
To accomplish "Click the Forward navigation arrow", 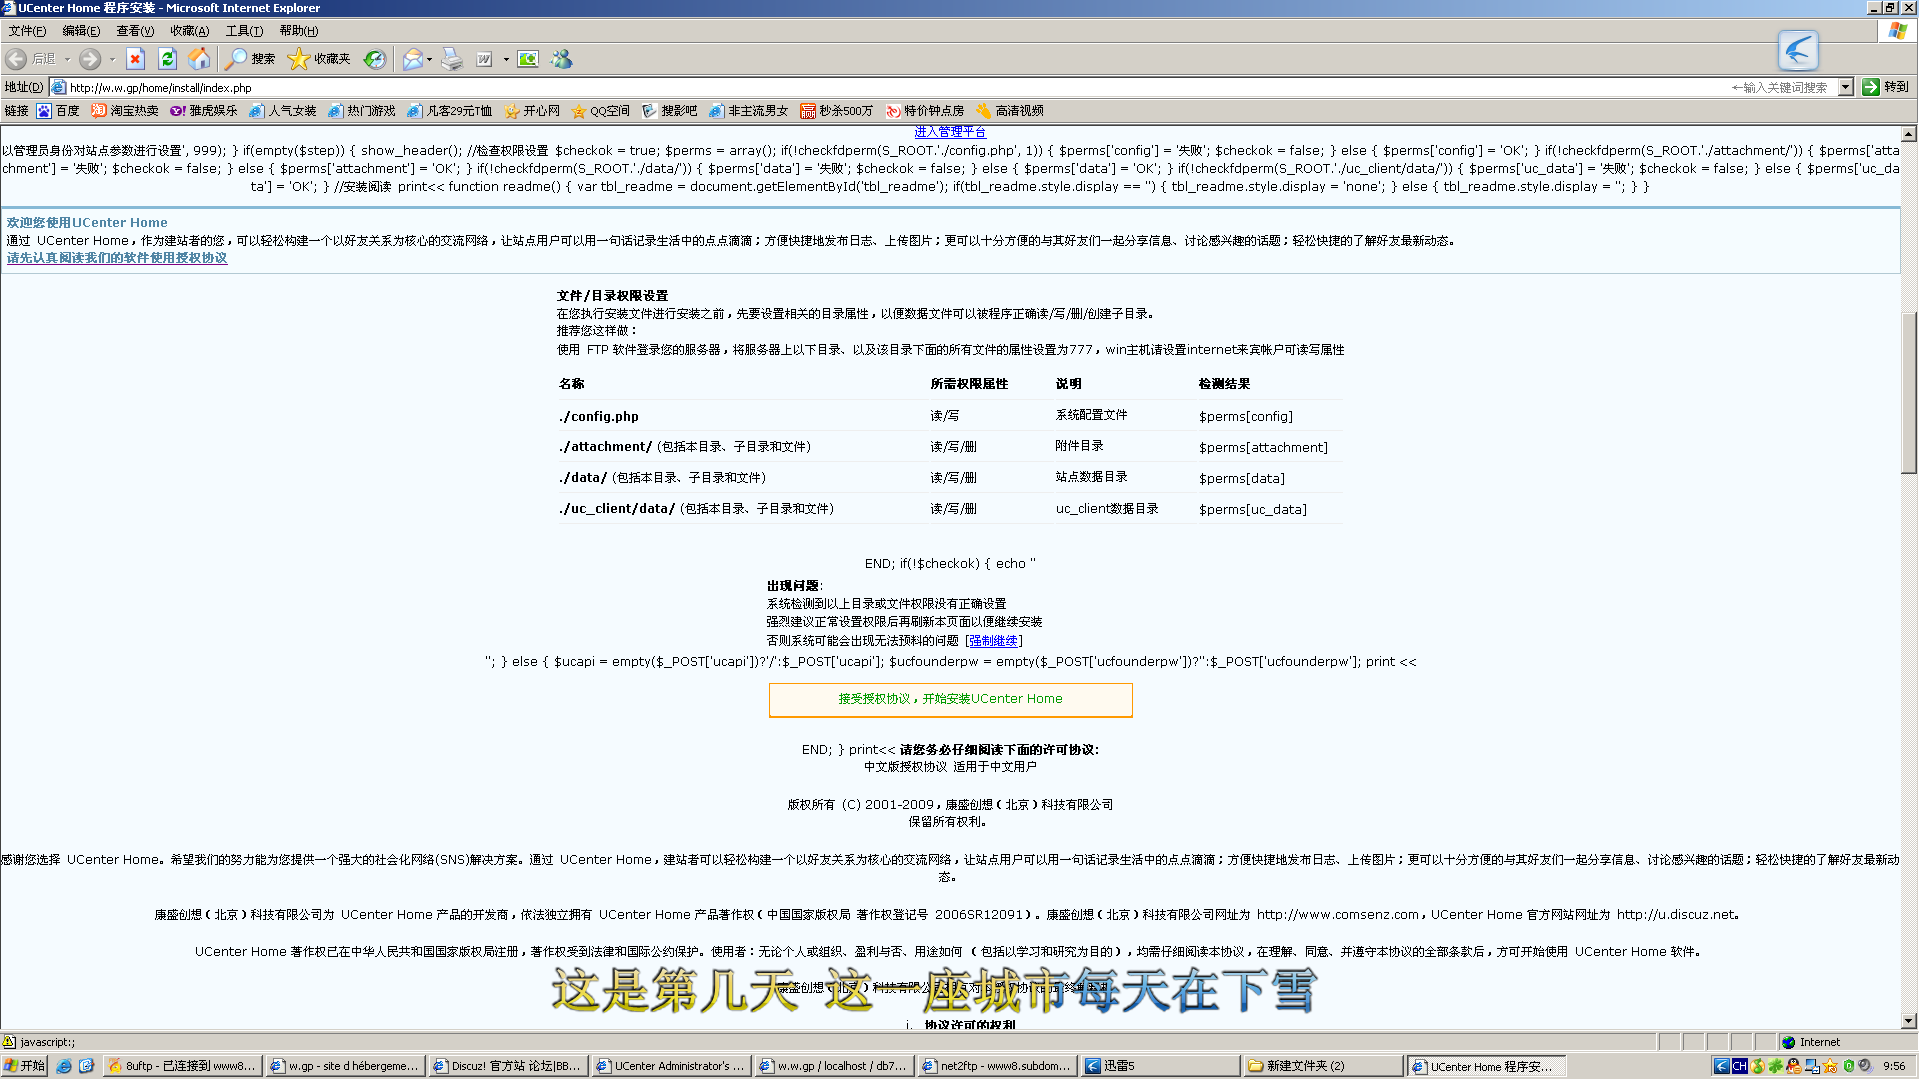I will (x=90, y=59).
